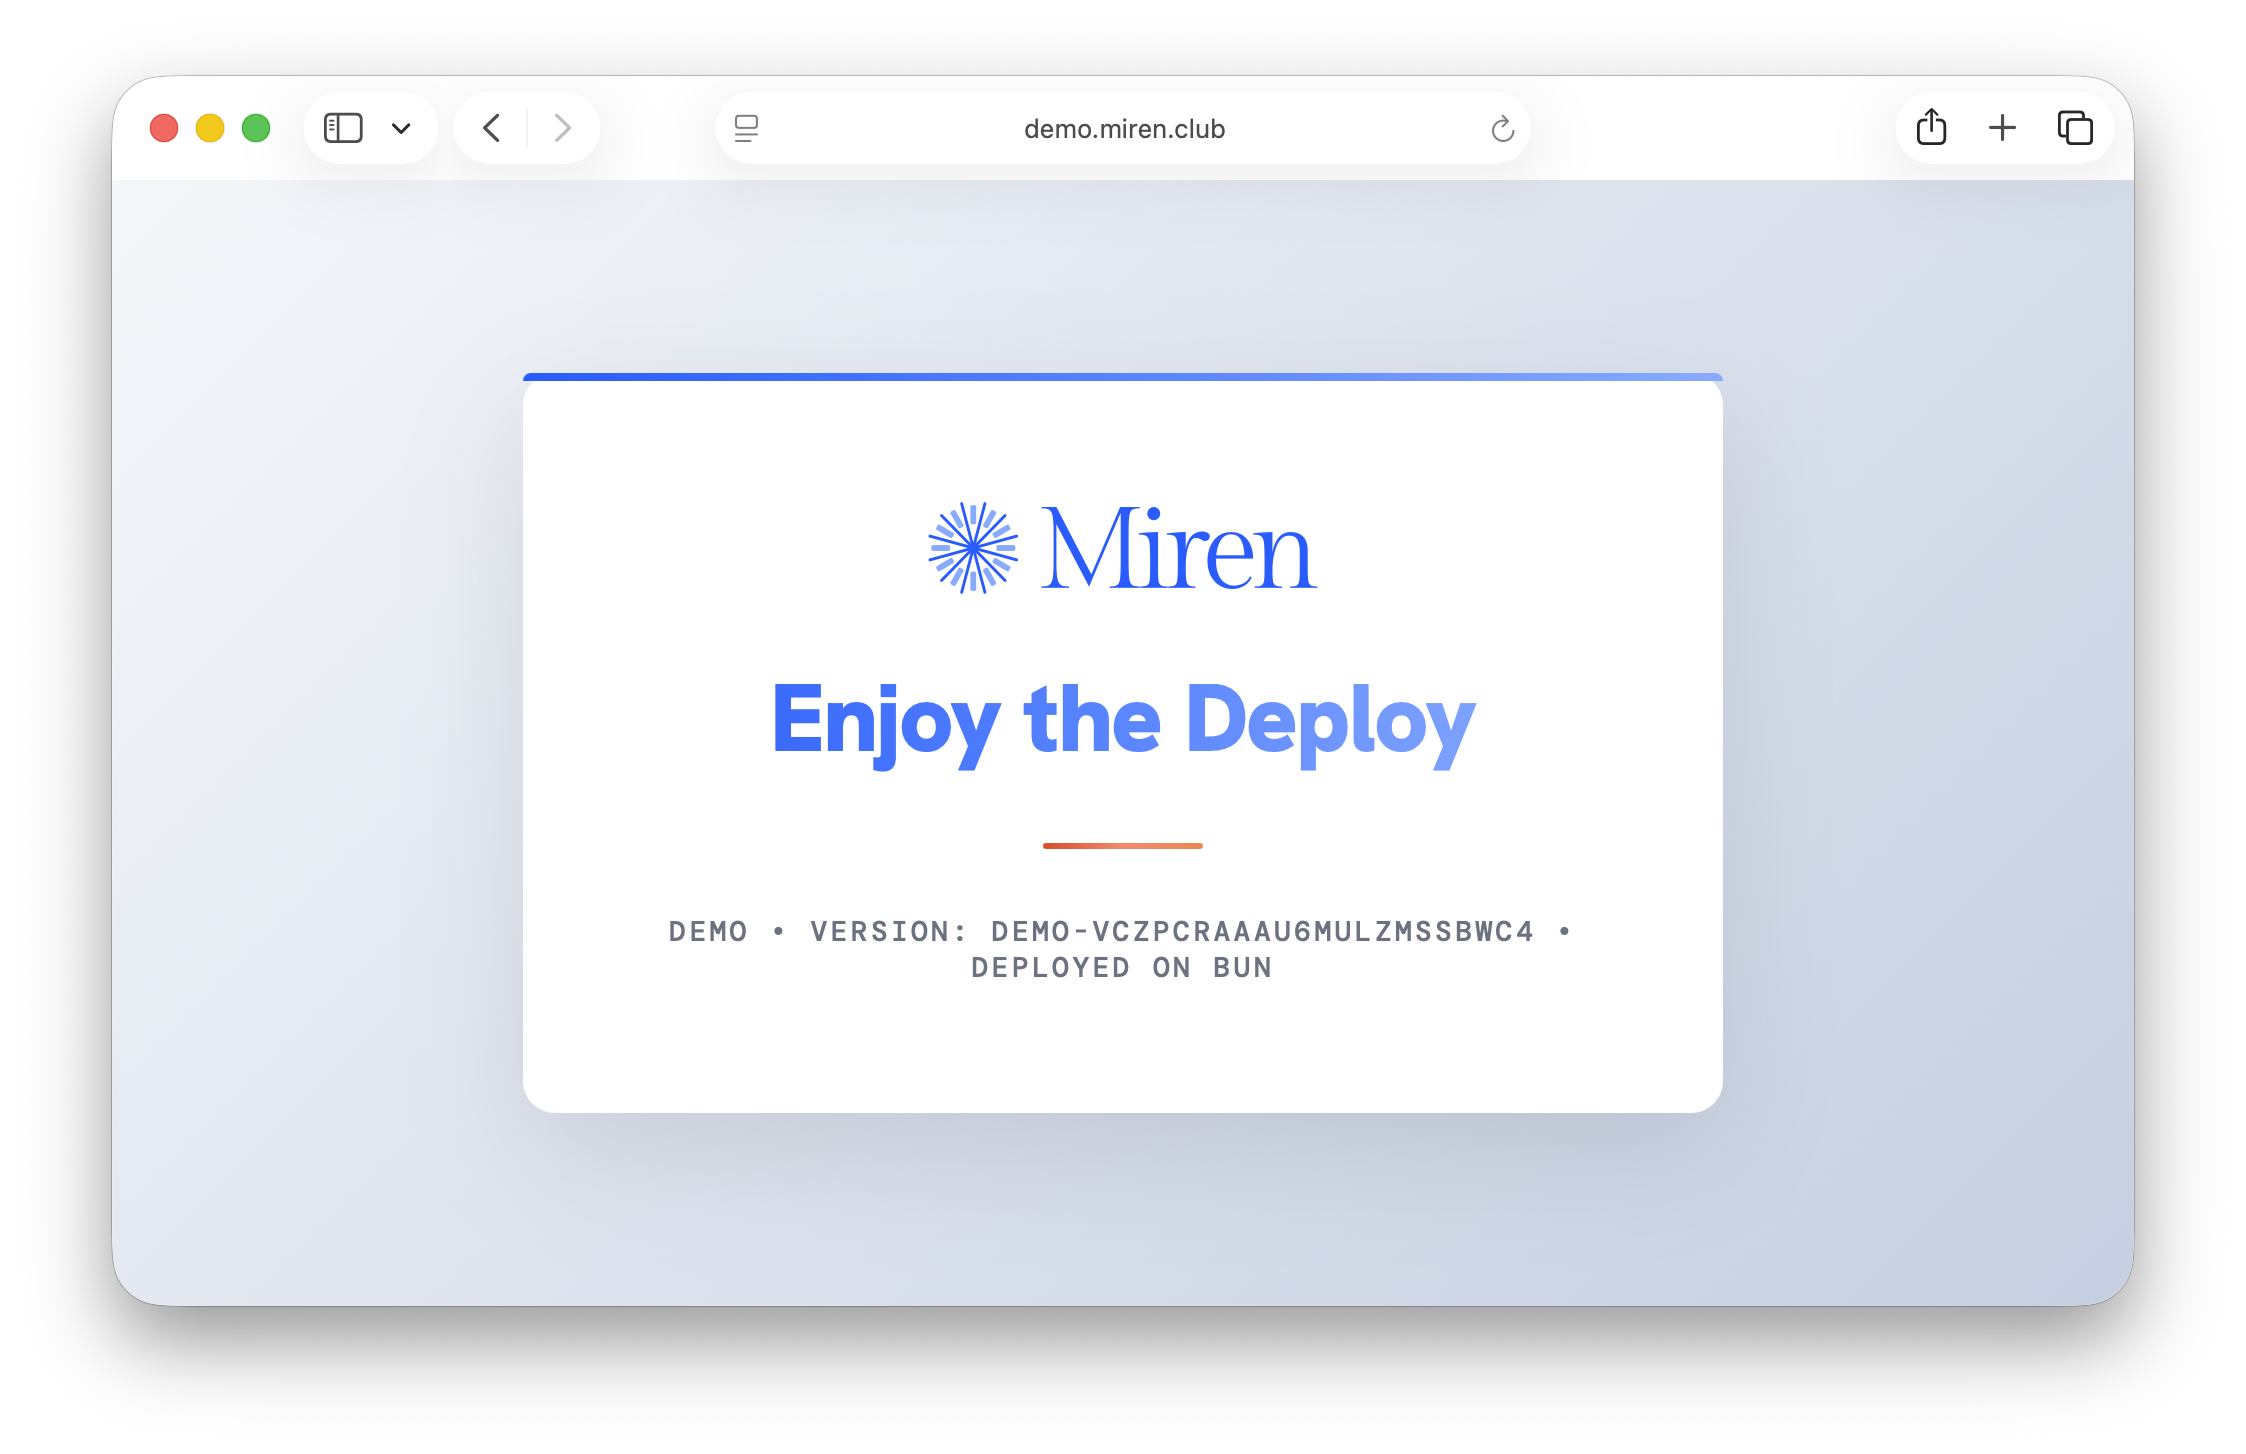
Task: Open a new tab with the plus icon
Action: click(x=2003, y=128)
